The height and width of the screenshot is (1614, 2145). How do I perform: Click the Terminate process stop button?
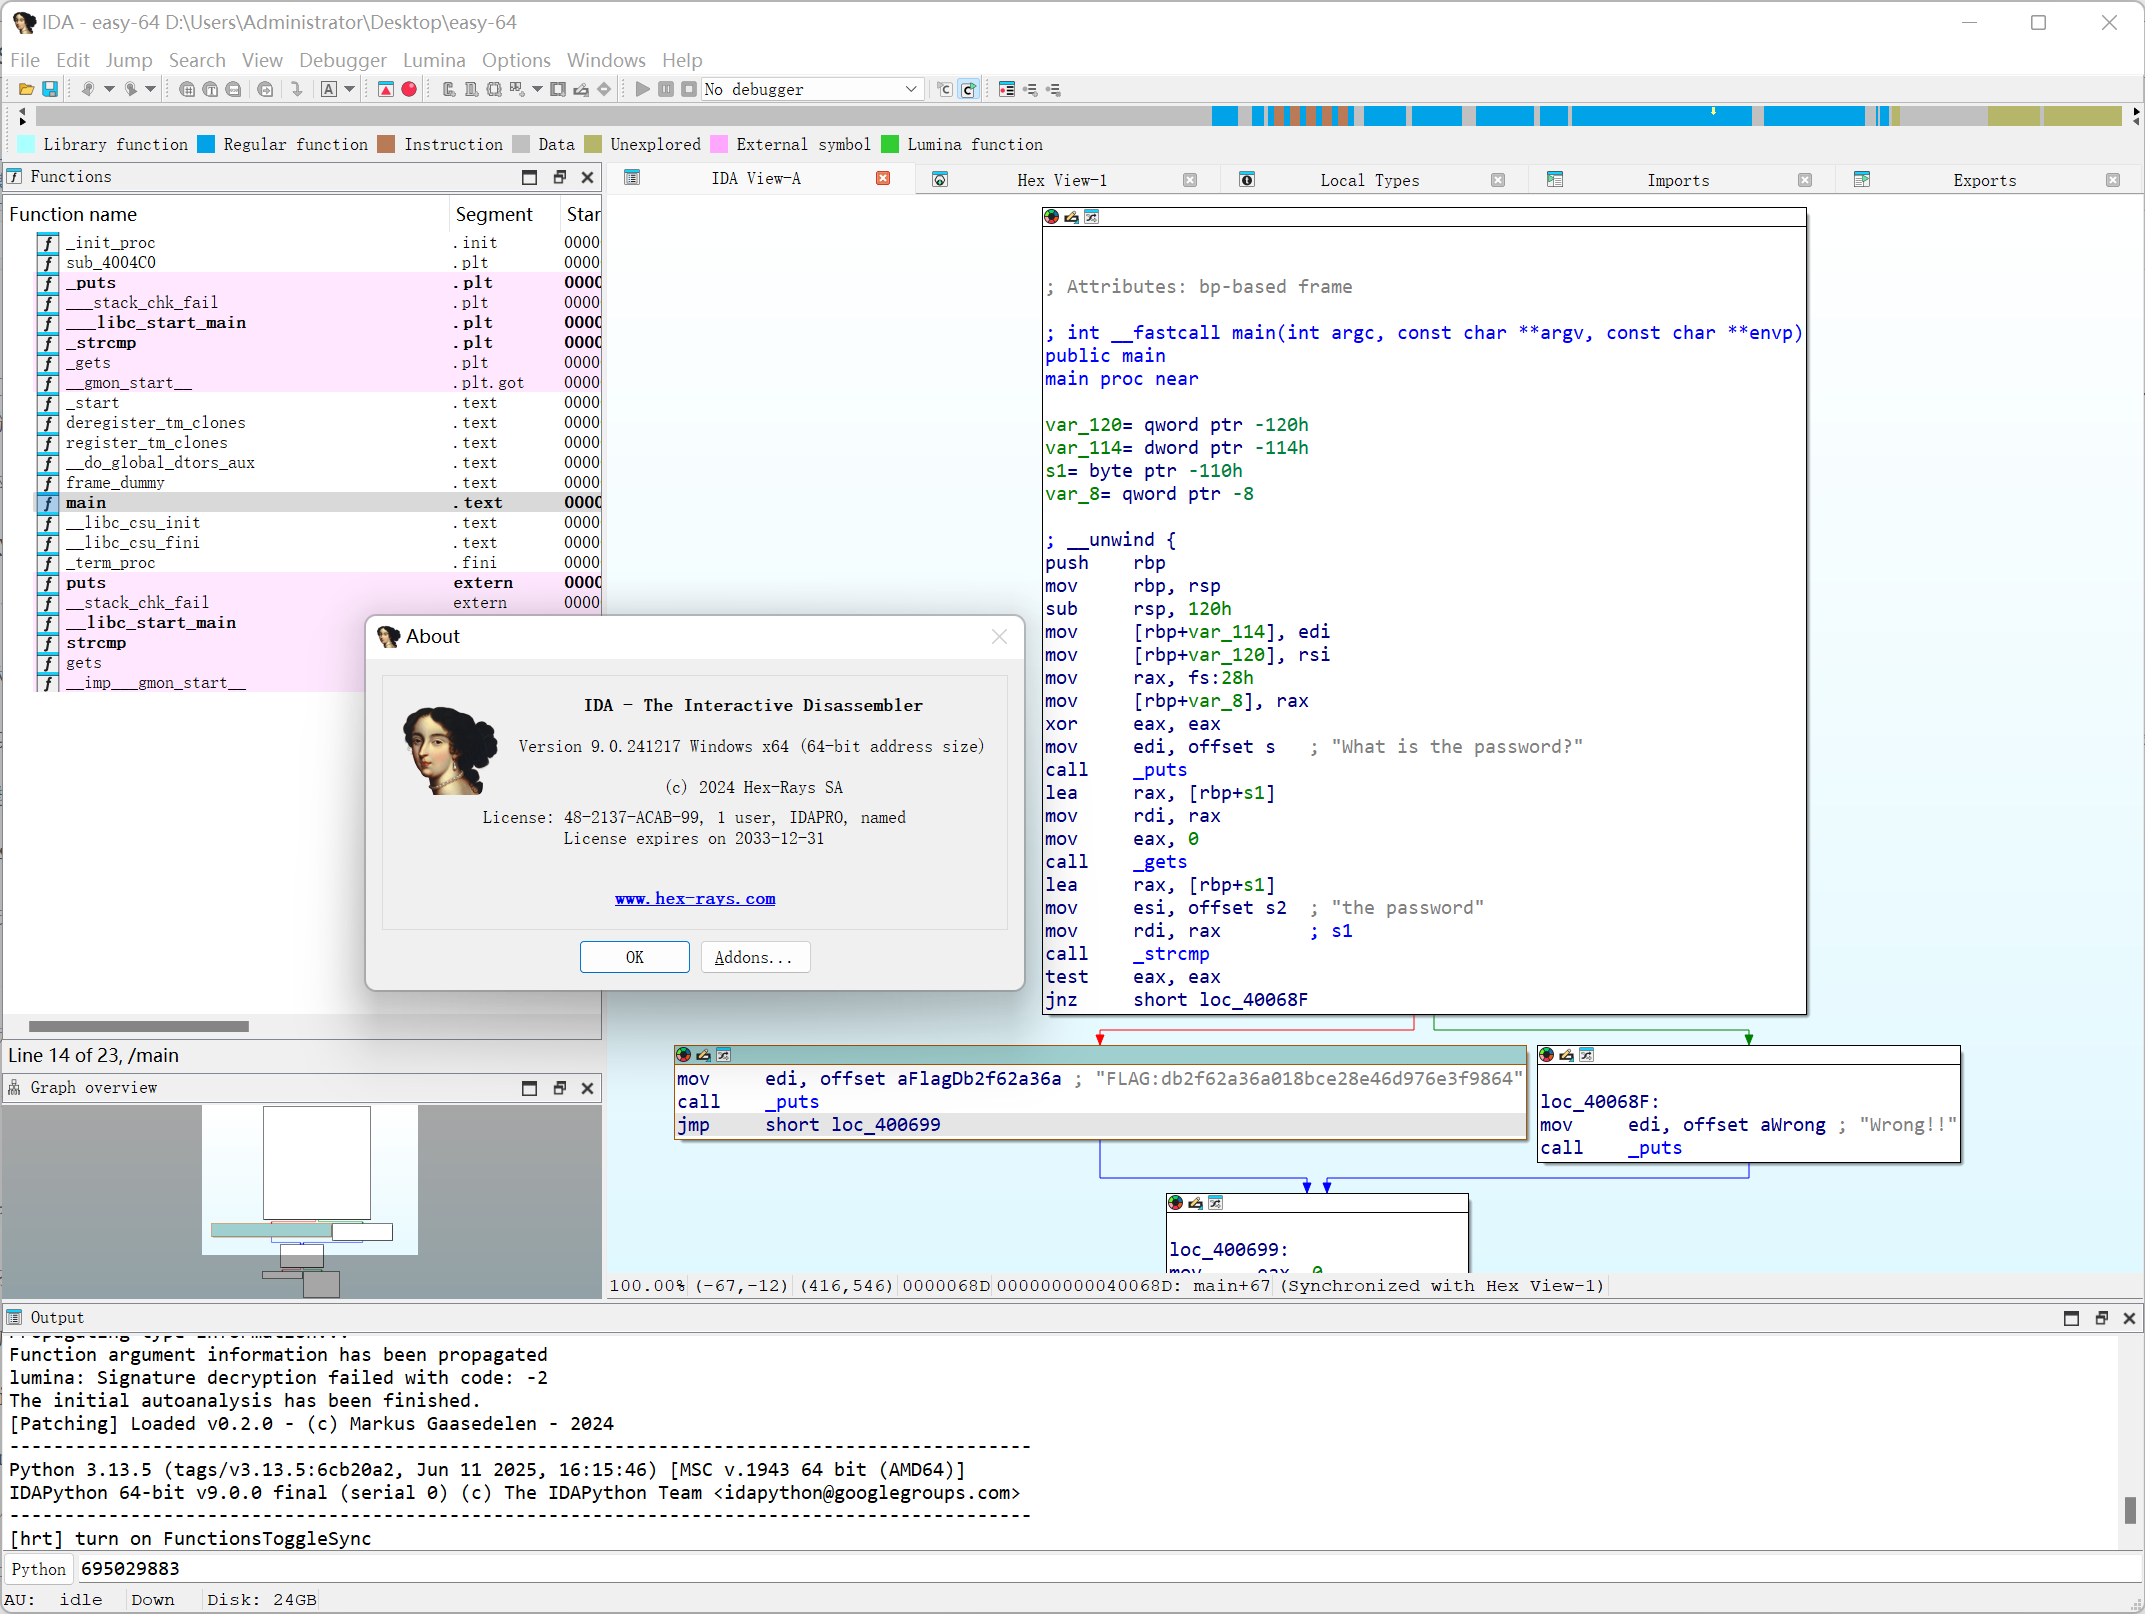(x=689, y=89)
